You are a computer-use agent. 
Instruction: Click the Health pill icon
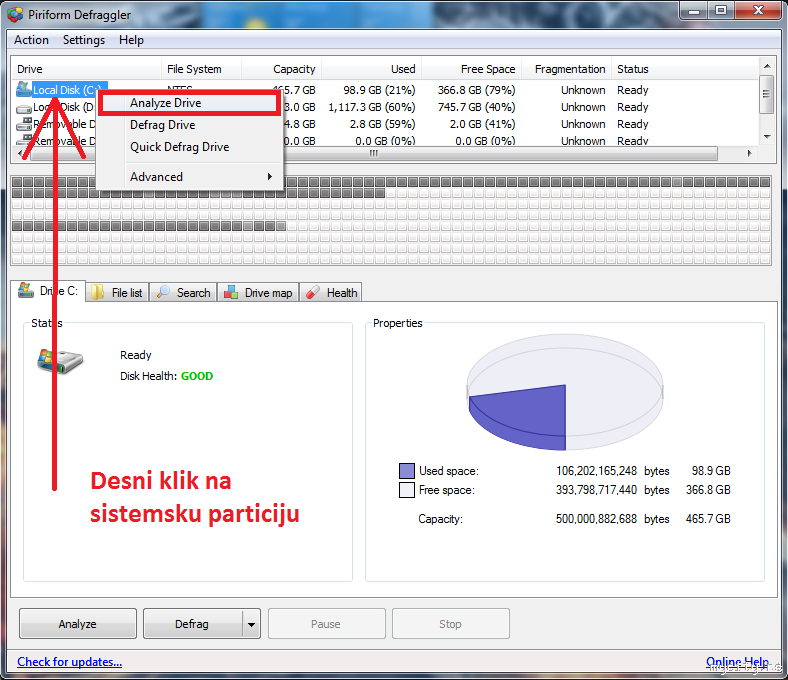[313, 293]
